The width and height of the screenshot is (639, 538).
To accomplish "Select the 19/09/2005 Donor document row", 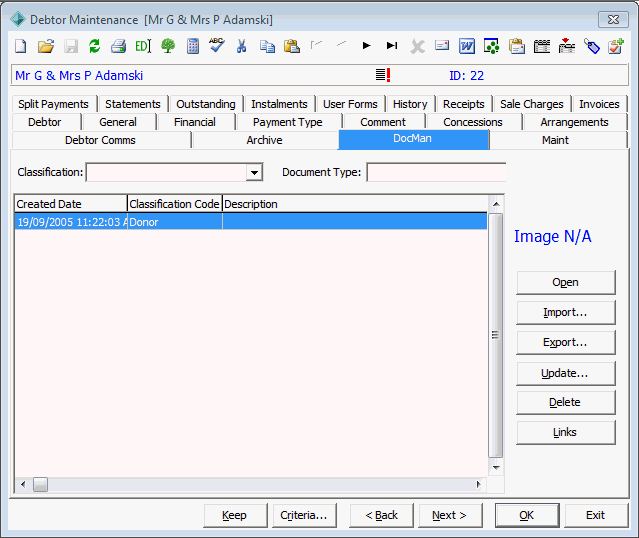I will coord(251,222).
